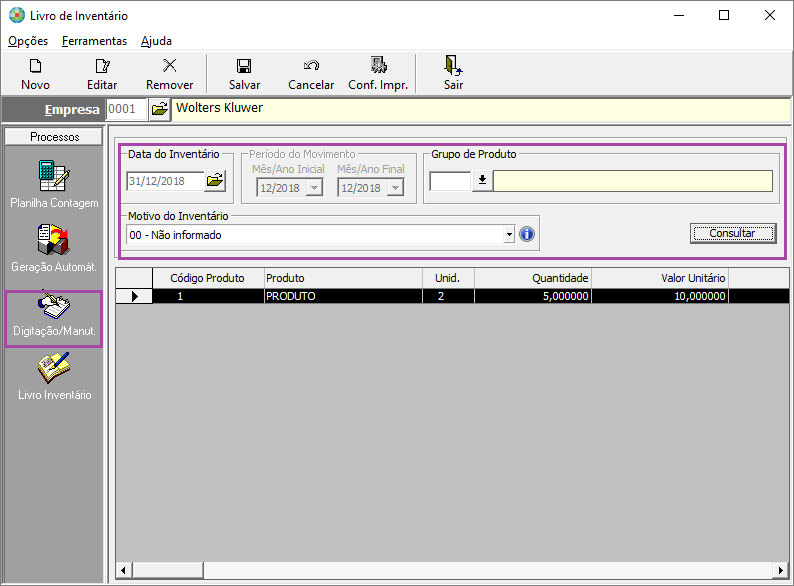Open Planilha Contagem process
This screenshot has height=586, width=794.
[x=54, y=184]
